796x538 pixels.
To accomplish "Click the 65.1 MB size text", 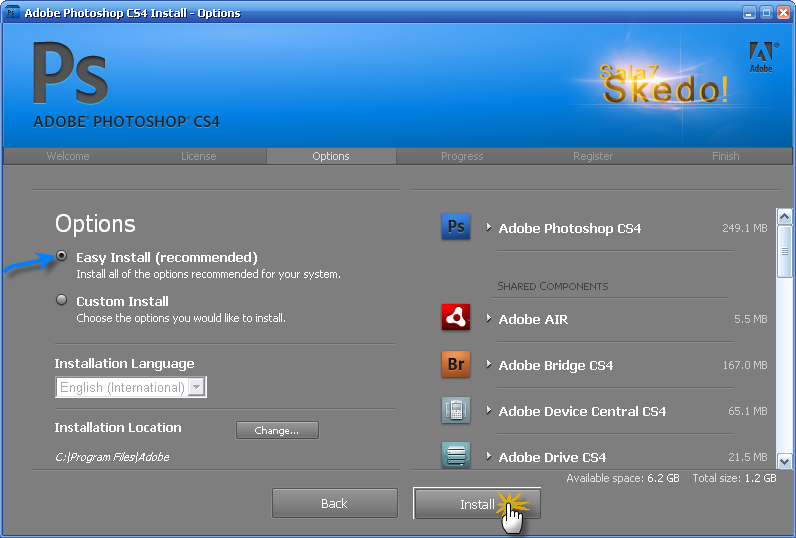I will coord(748,411).
